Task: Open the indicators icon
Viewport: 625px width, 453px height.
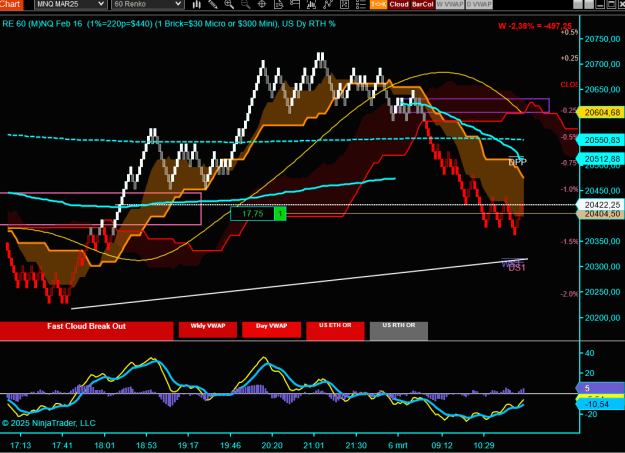Action: [311, 4]
